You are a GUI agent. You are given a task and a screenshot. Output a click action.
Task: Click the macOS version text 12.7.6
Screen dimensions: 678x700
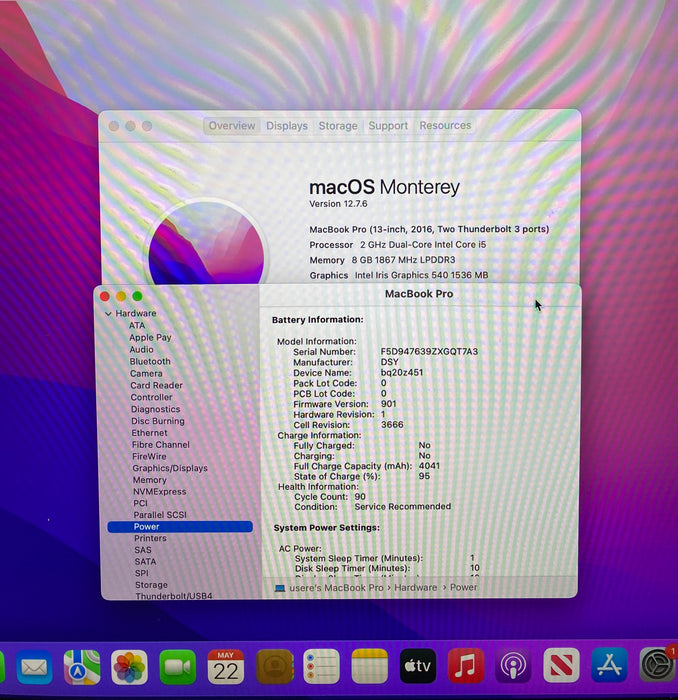tap(354, 204)
